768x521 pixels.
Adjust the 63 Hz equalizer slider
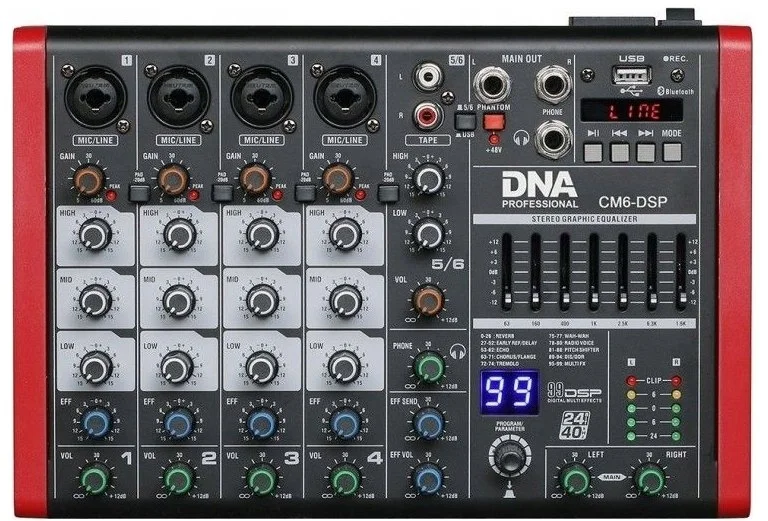[507, 299]
